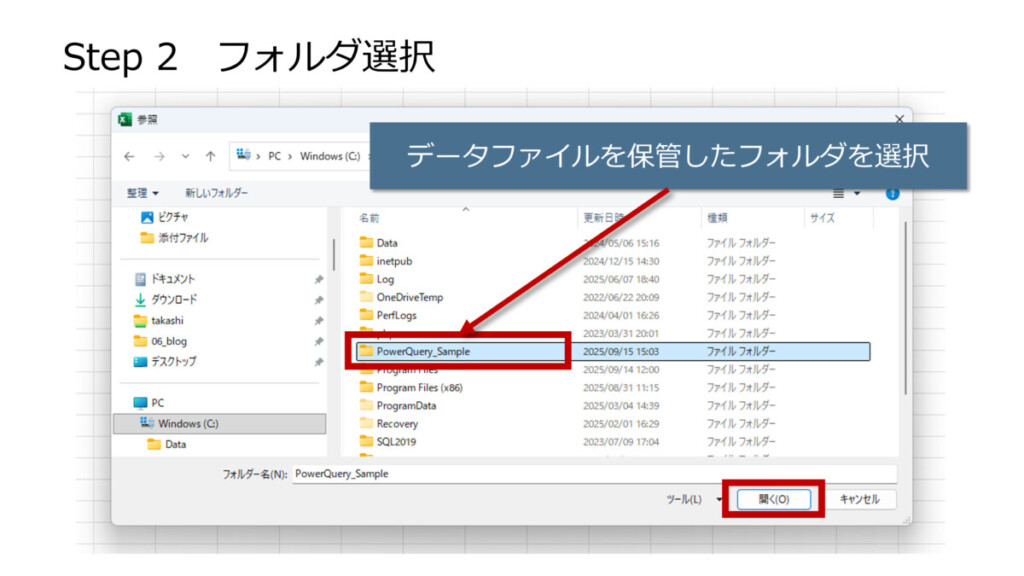Click the キャンセル button
The image size is (1024, 576).
tap(859, 500)
